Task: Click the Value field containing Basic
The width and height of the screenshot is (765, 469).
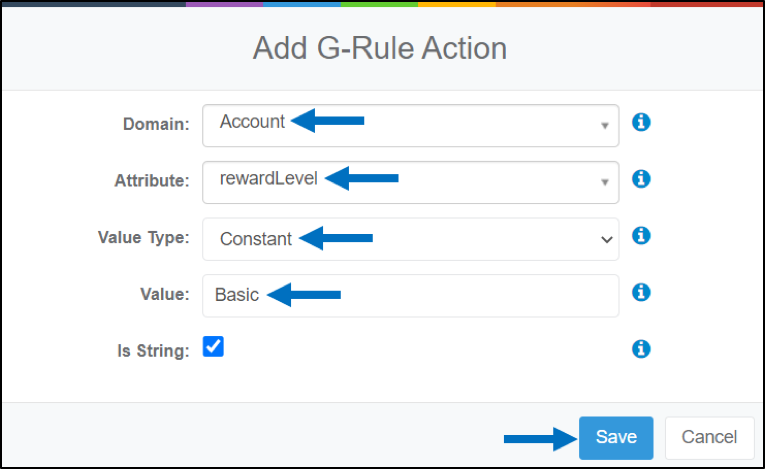Action: pos(411,296)
